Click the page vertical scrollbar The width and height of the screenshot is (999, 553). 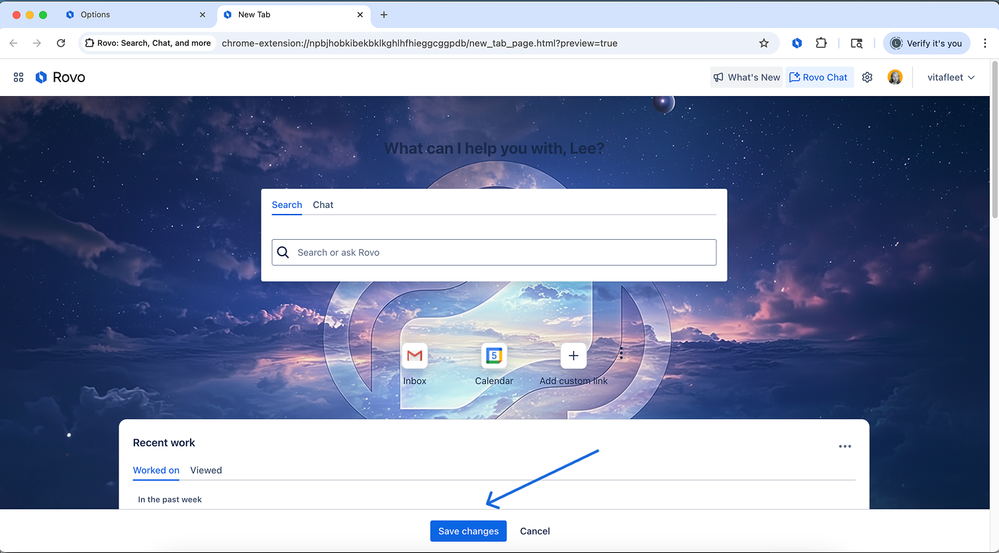pyautogui.click(x=995, y=140)
